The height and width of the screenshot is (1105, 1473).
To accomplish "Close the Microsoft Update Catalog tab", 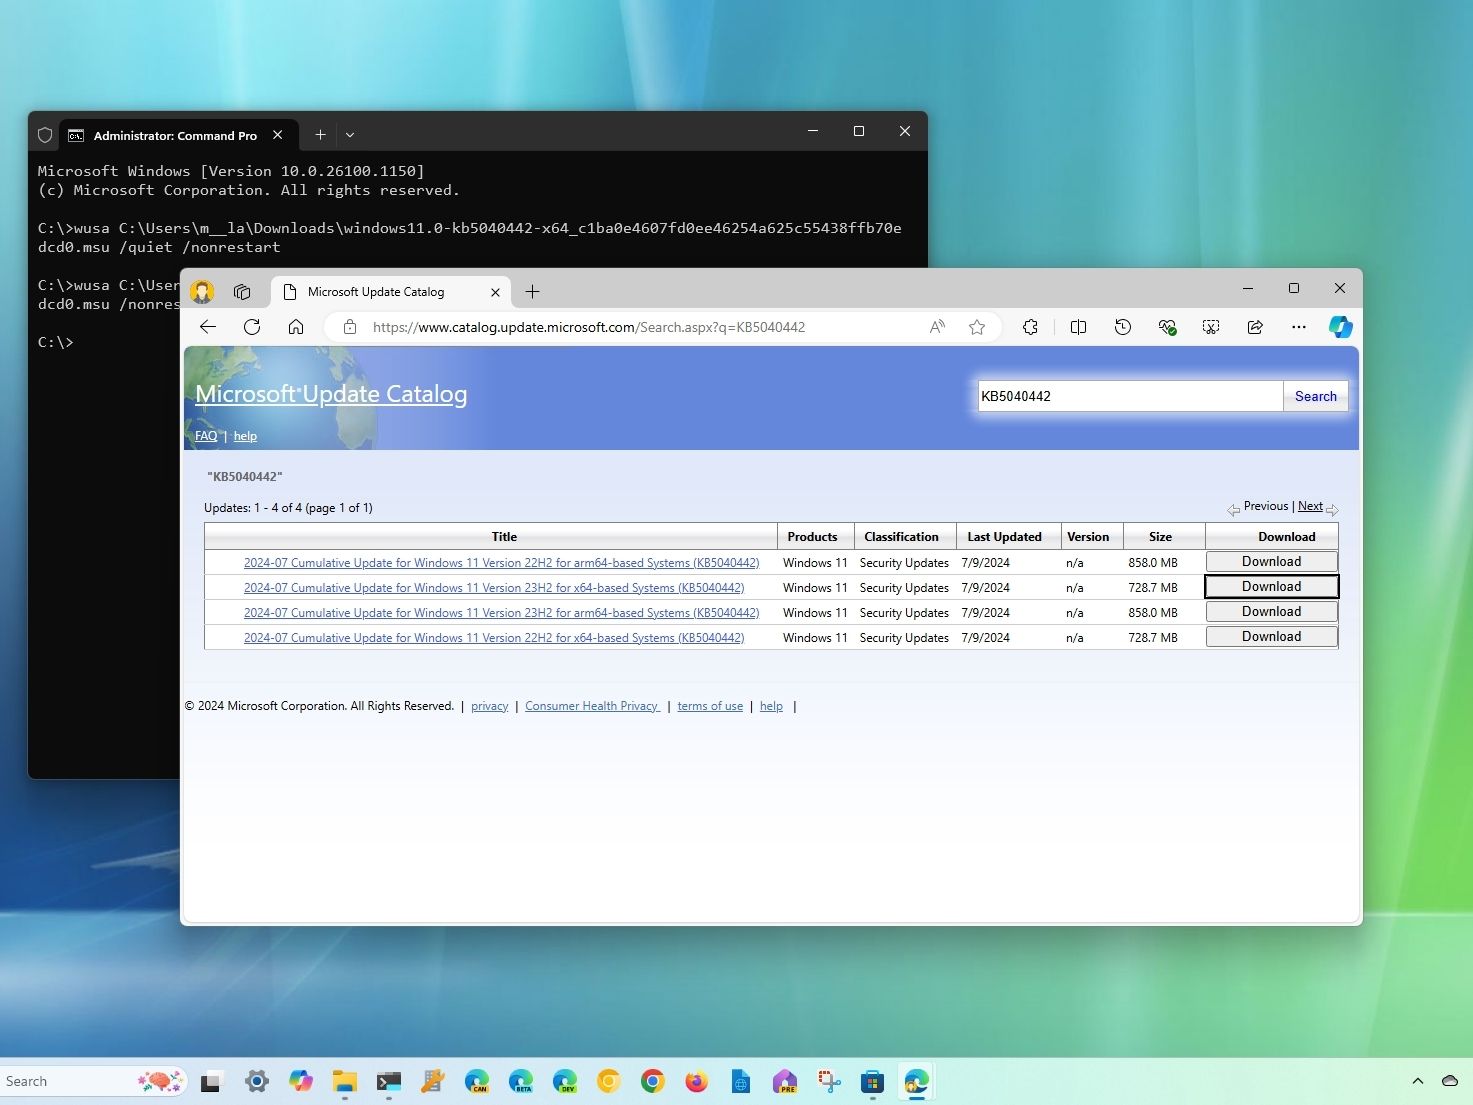I will coord(495,292).
